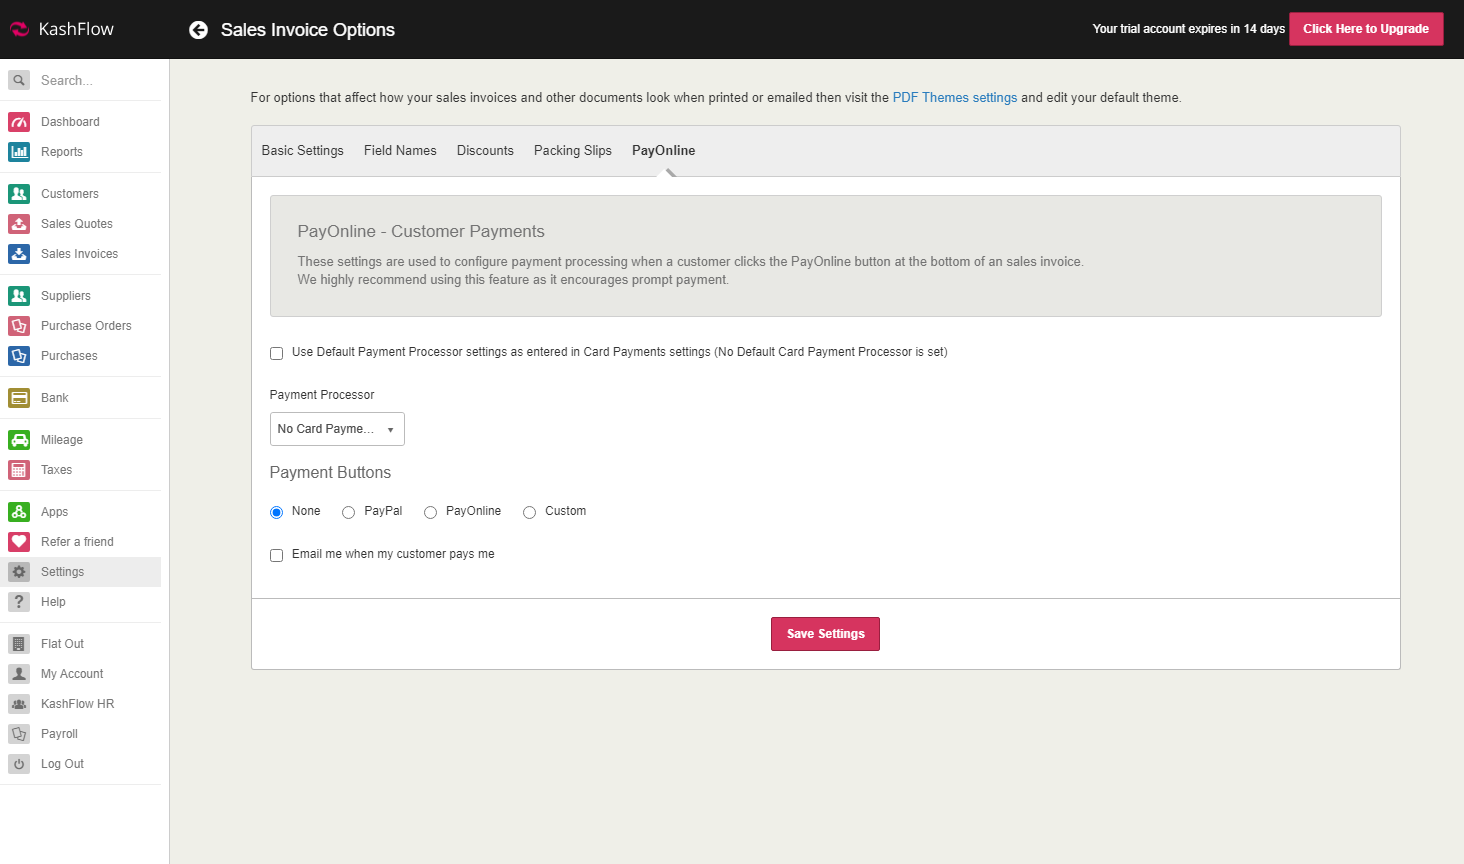Click Here to Upgrade button
This screenshot has width=1464, height=864.
click(x=1365, y=29)
